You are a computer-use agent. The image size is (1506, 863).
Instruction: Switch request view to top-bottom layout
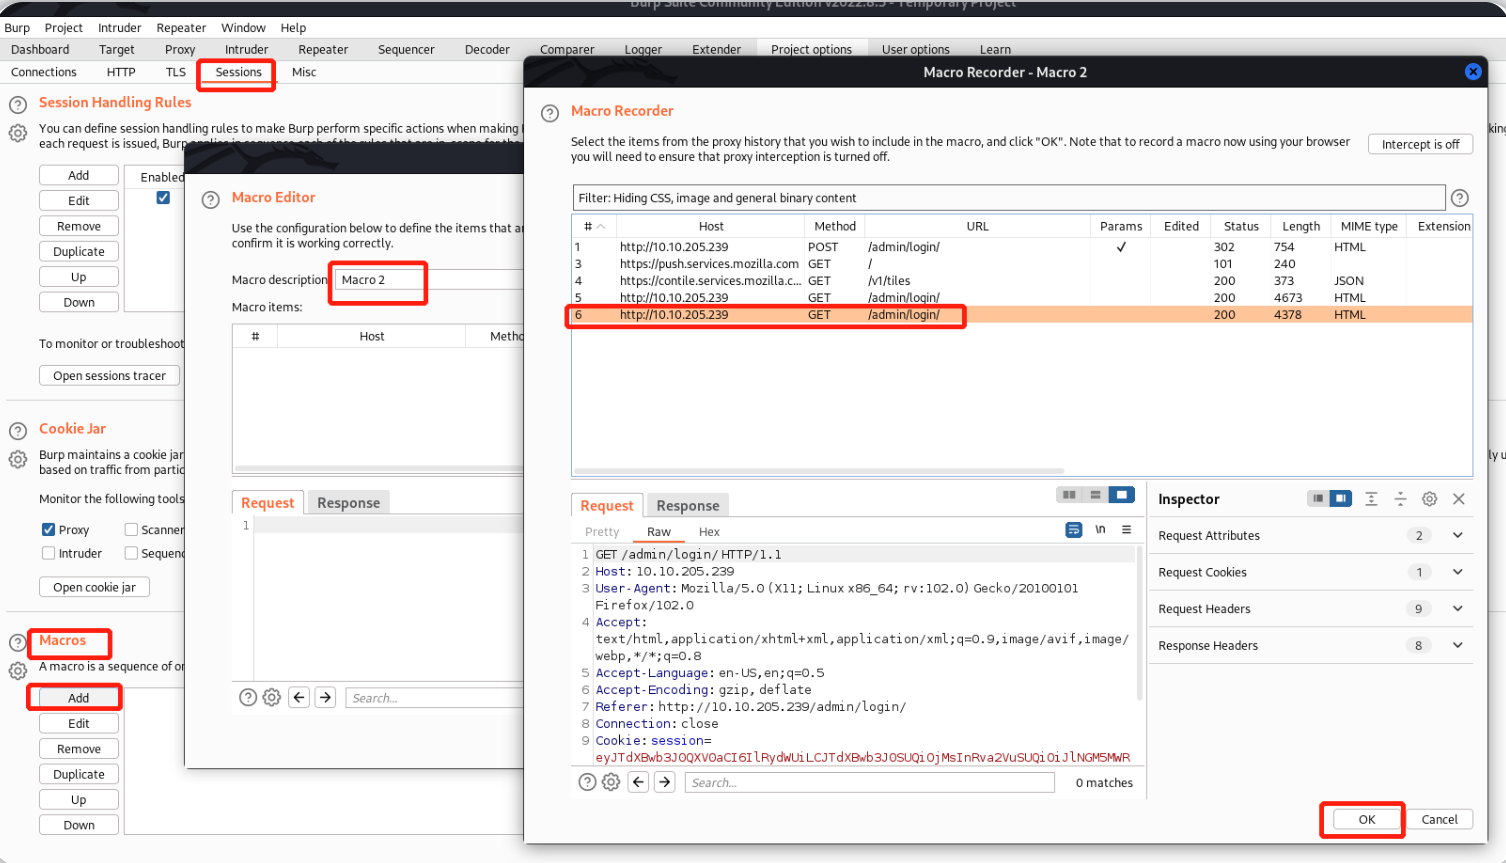click(x=1095, y=495)
